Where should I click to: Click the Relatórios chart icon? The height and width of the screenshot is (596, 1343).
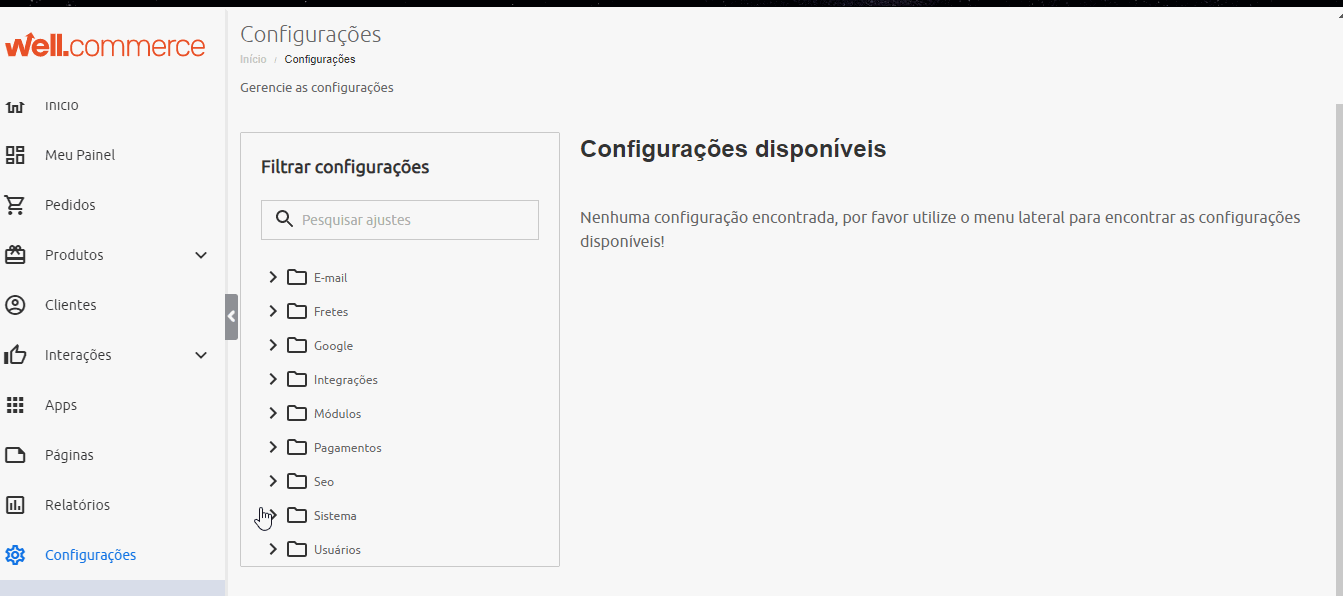pyautogui.click(x=15, y=505)
